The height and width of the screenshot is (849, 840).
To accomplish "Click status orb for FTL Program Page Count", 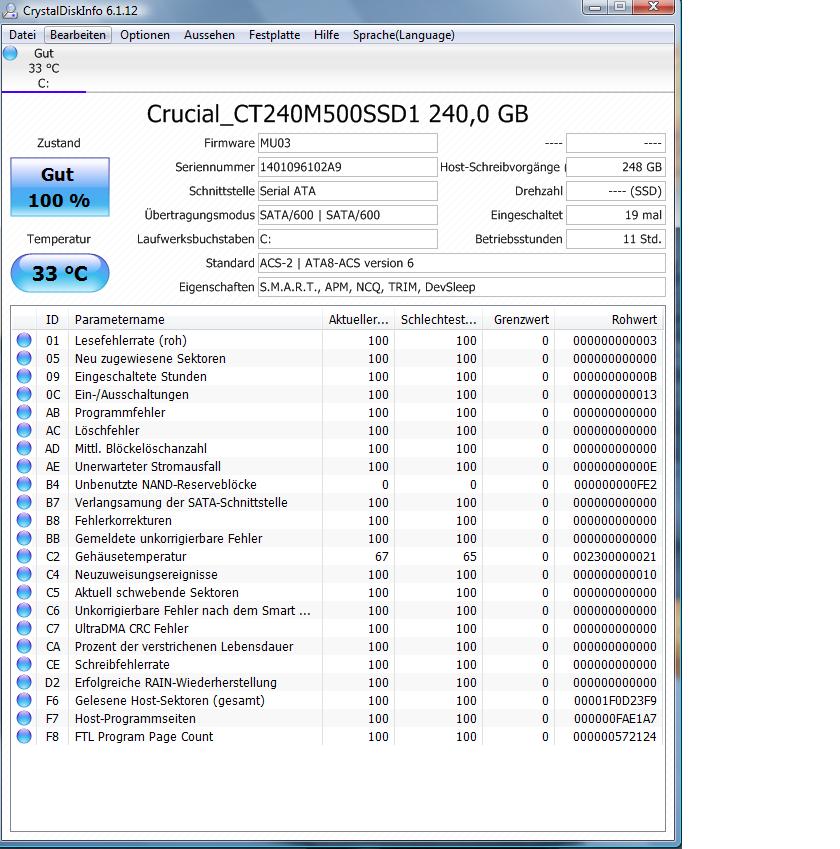I will 24,736.
